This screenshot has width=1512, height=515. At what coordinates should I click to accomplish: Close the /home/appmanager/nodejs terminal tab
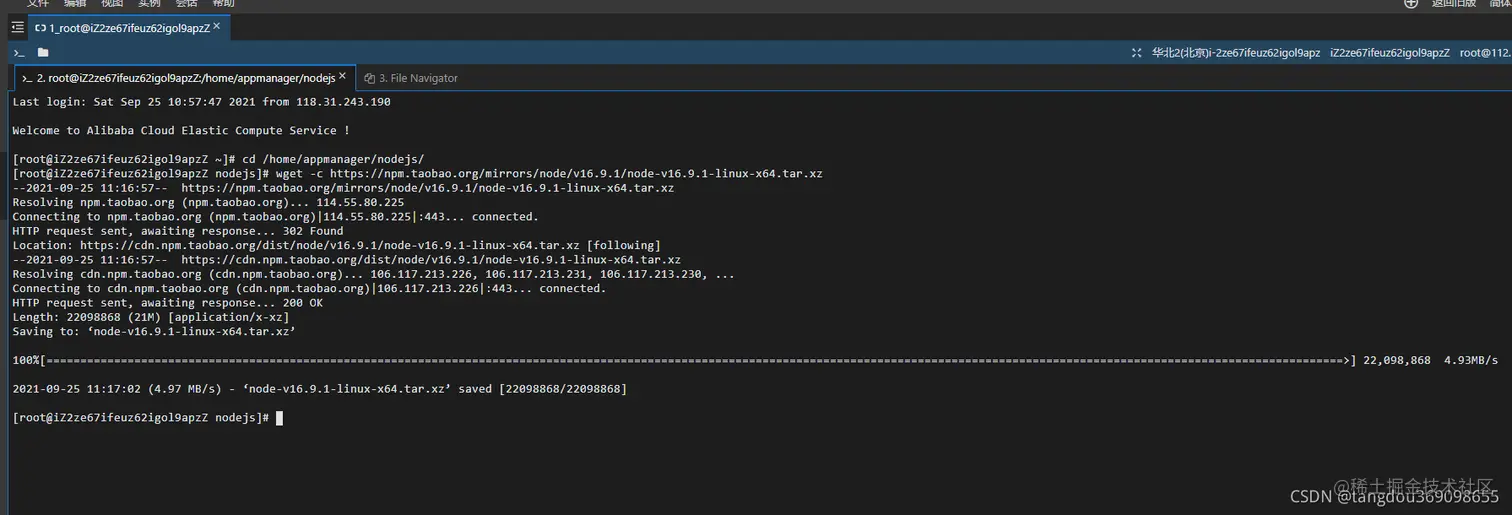coord(343,76)
